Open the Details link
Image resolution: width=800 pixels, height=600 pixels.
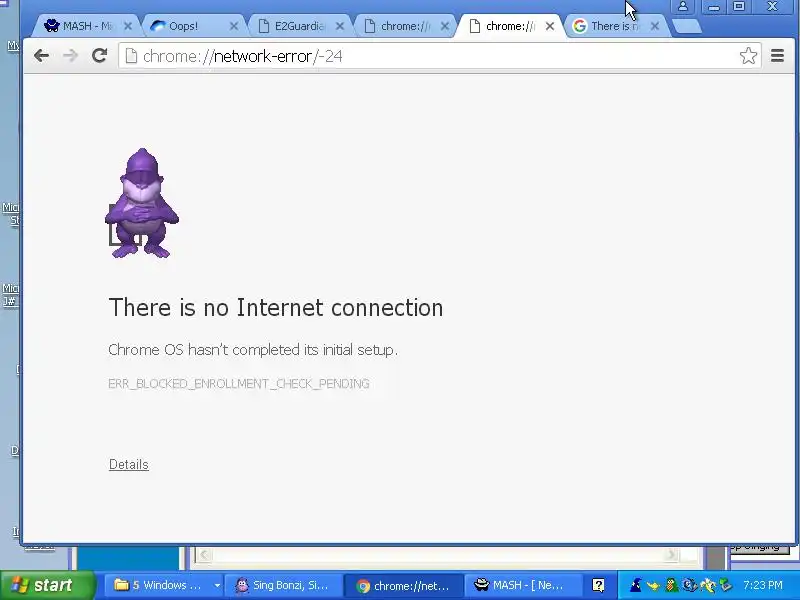click(129, 464)
